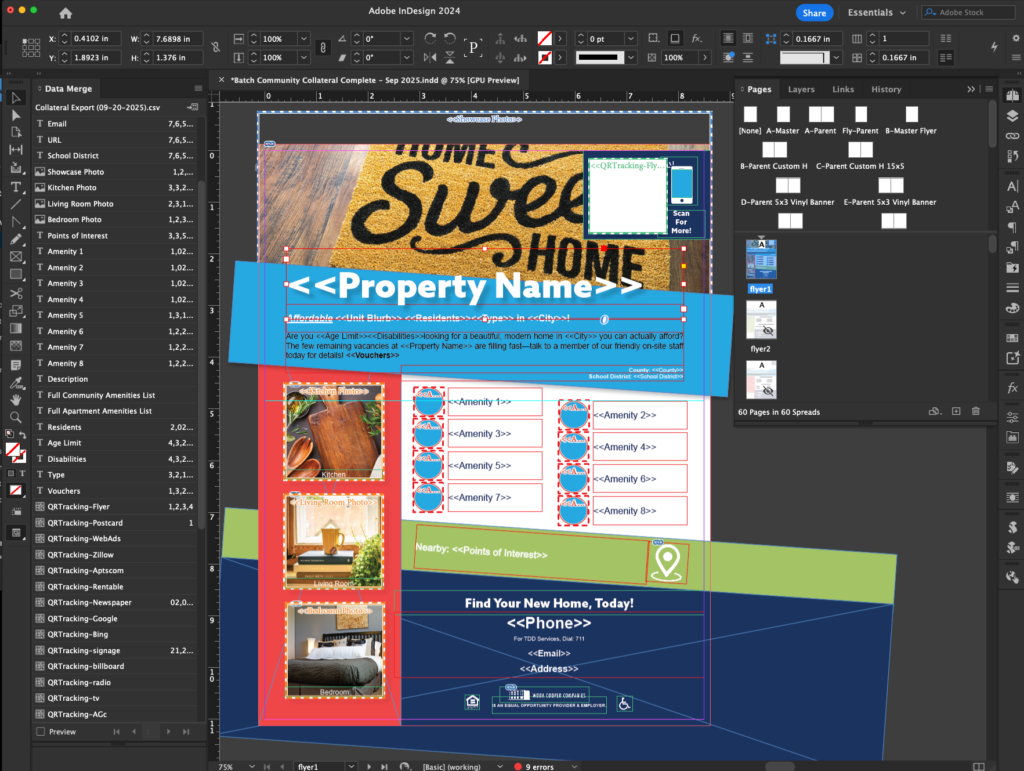Screen dimensions: 1024x771
Task: Select the Direct Selection tool
Action: coord(16,115)
